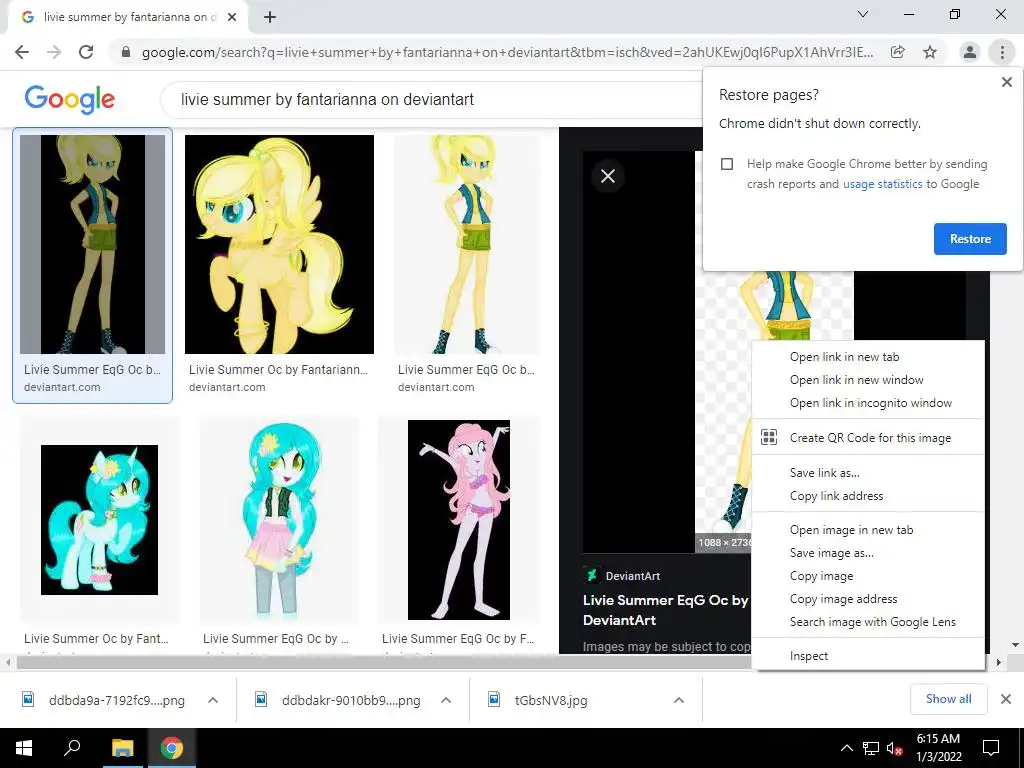This screenshot has width=1024, height=768.
Task: Close the Restore pages popup
Action: click(1007, 82)
